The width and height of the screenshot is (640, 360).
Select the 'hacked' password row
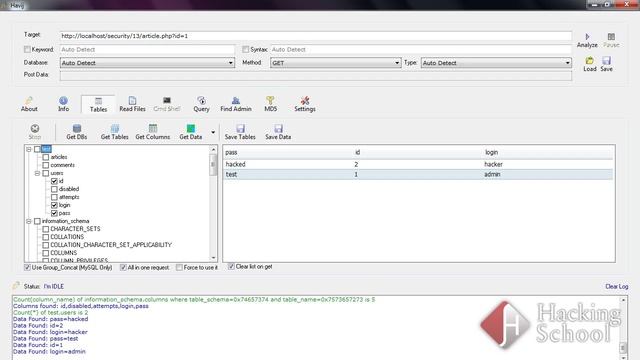[418, 164]
